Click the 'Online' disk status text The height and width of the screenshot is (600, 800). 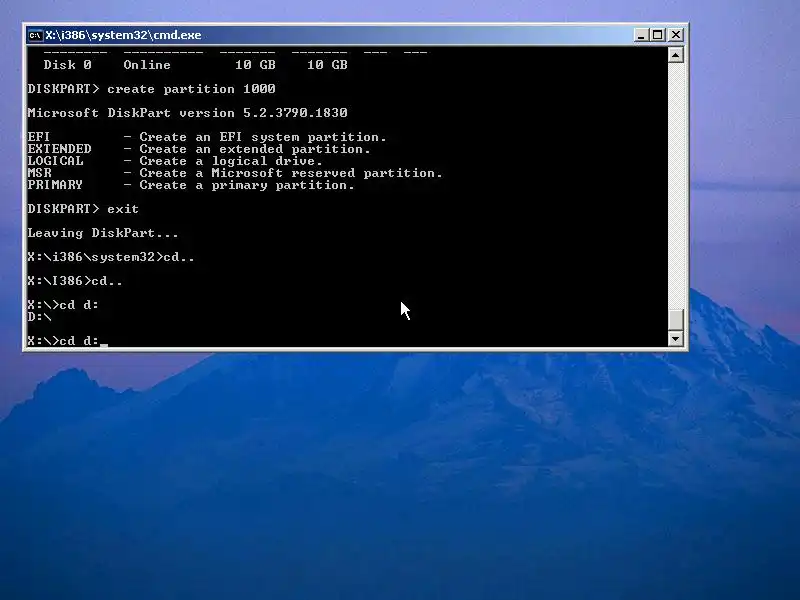coord(147,65)
